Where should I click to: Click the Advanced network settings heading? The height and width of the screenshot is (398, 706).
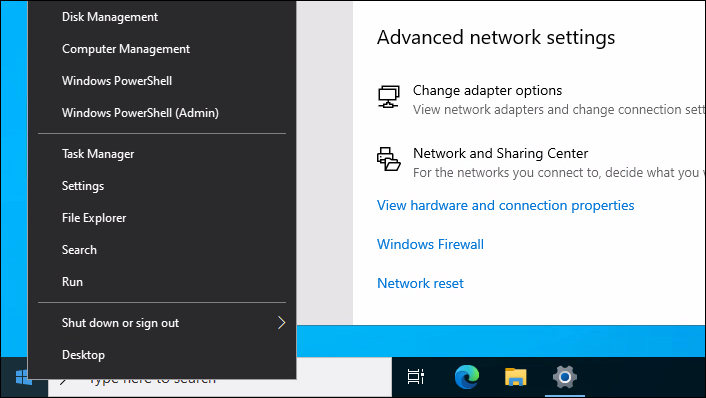point(496,37)
